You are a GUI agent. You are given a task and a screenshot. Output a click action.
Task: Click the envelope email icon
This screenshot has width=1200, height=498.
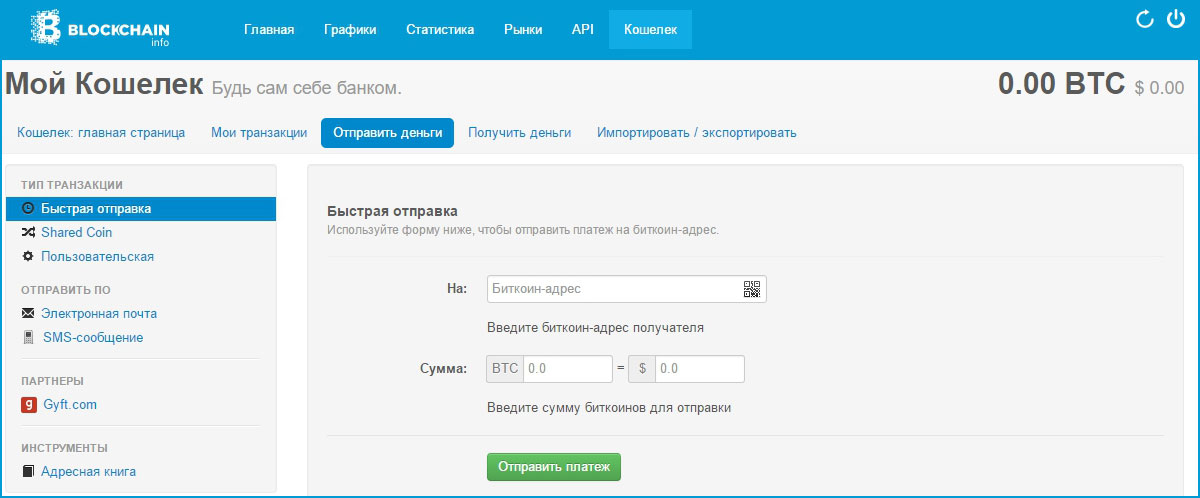click(x=28, y=313)
